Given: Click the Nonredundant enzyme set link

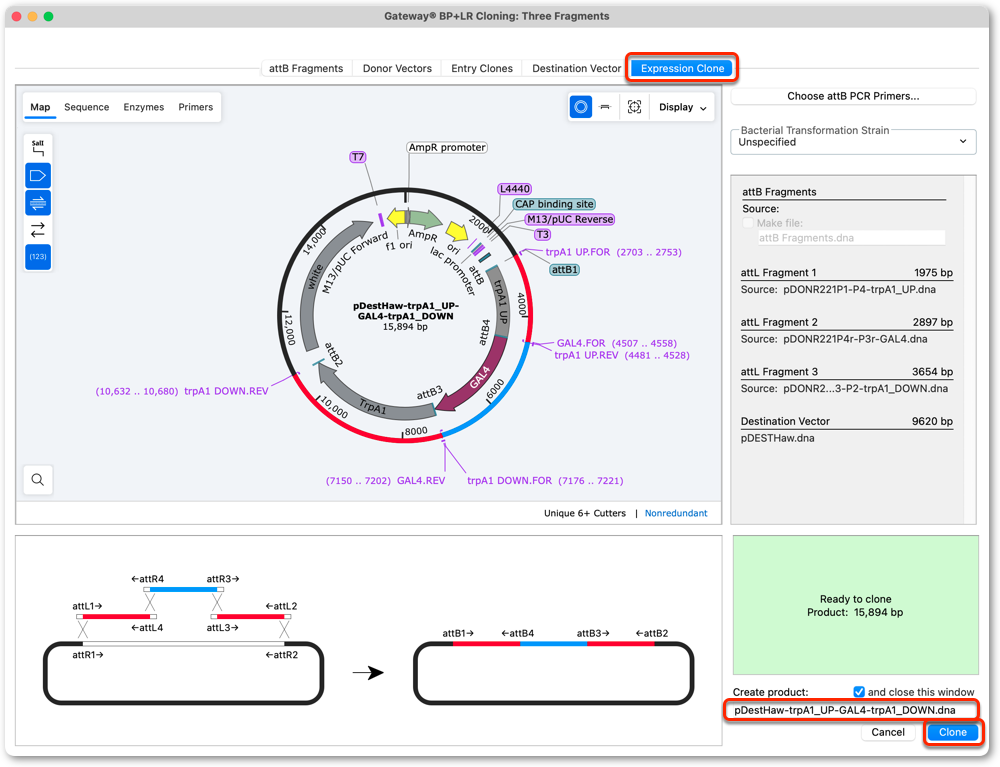Looking at the screenshot, I should coord(676,513).
